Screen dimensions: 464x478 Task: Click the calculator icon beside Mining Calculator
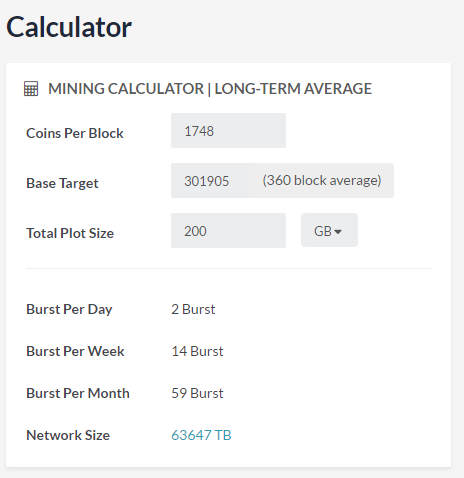click(31, 89)
